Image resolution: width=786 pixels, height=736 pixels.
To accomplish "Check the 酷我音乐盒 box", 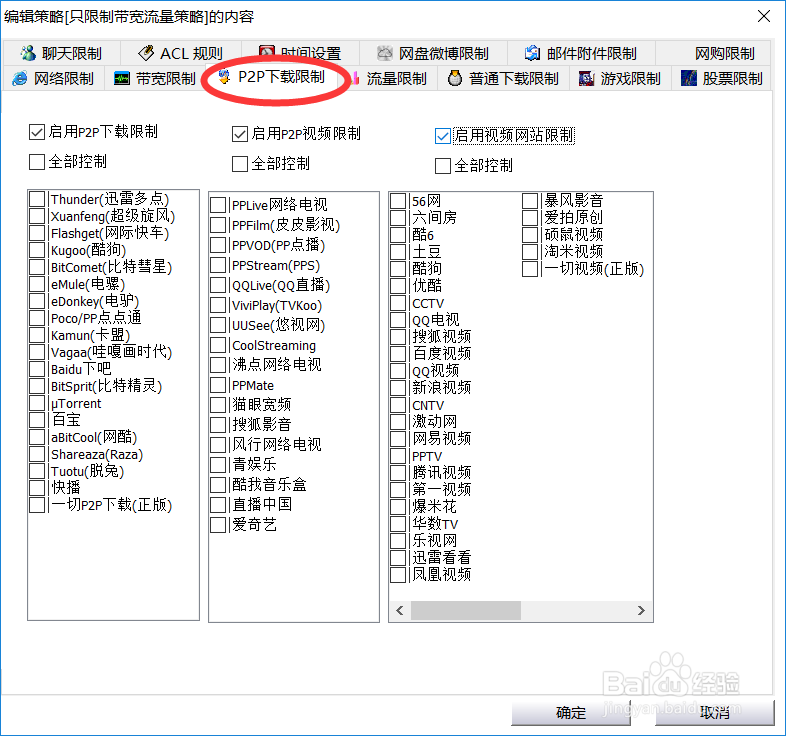I will tap(218, 485).
